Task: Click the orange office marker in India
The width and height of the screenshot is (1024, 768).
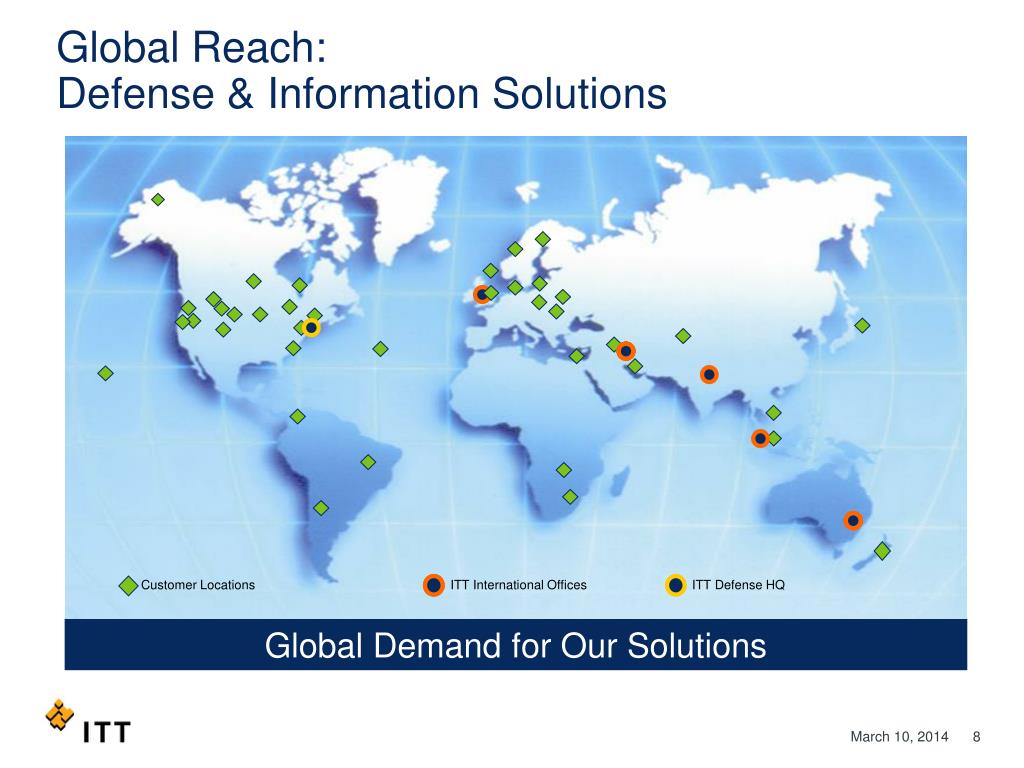Action: 709,374
